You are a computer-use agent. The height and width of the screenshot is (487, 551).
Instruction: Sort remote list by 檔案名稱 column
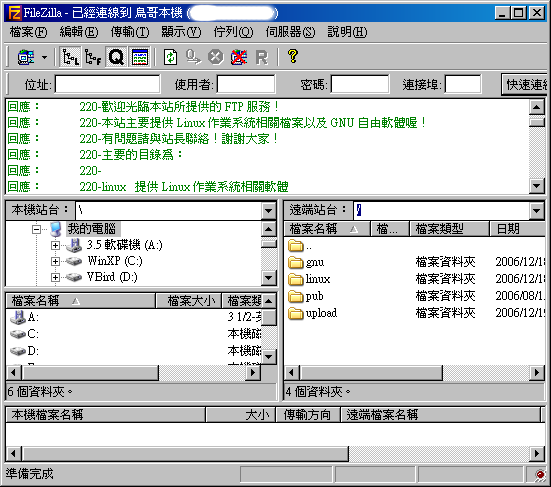[327, 229]
